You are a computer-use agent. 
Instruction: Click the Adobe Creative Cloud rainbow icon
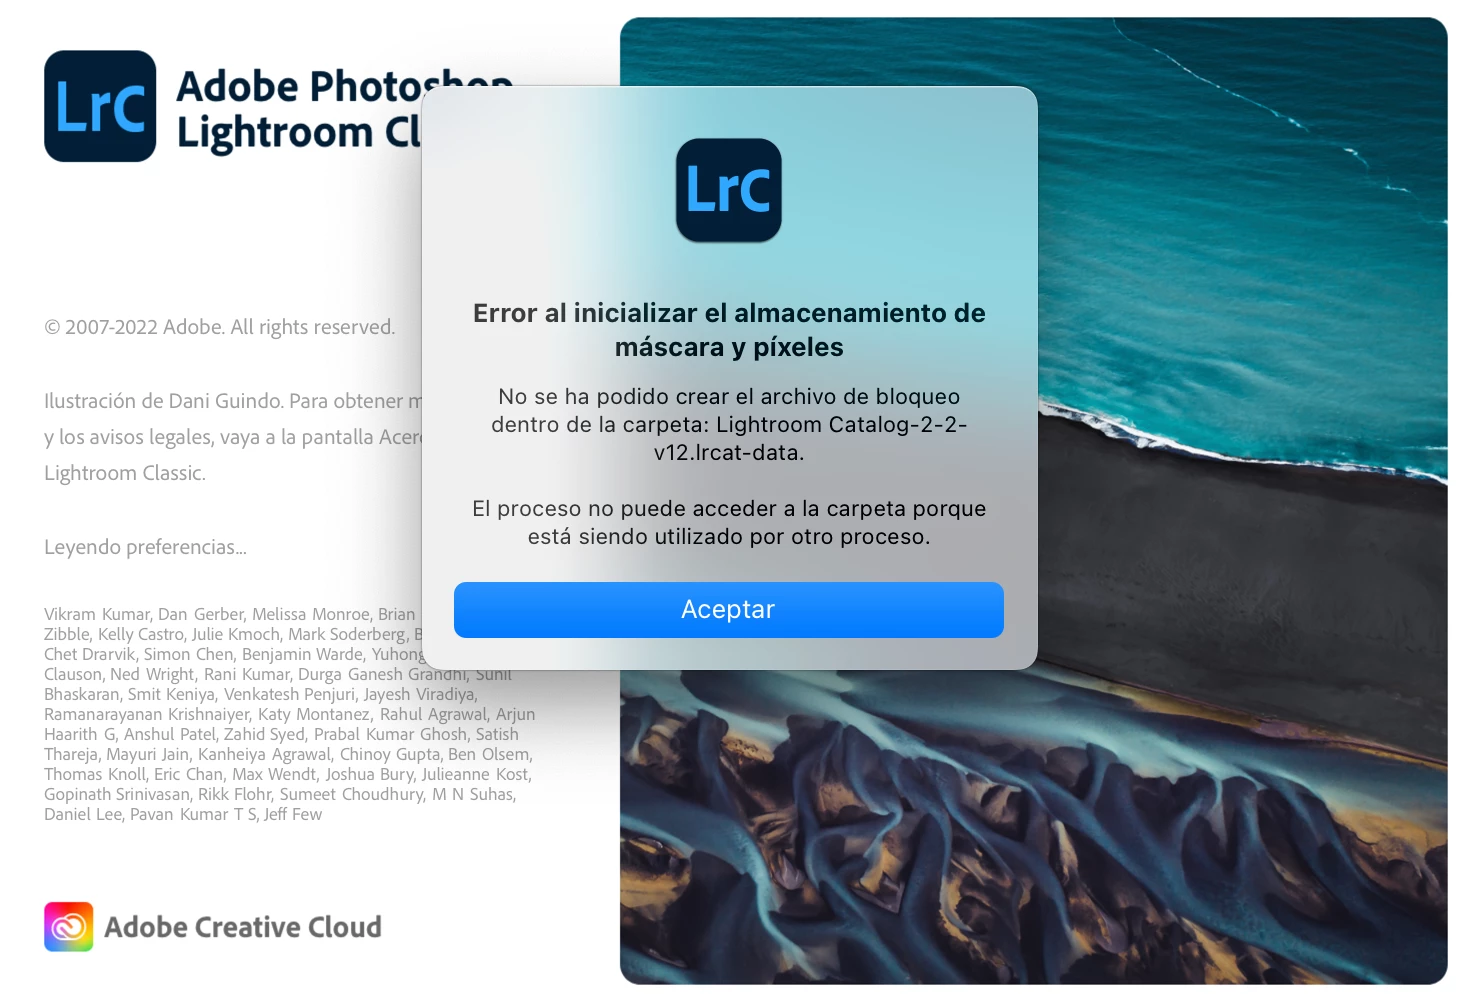(x=69, y=927)
